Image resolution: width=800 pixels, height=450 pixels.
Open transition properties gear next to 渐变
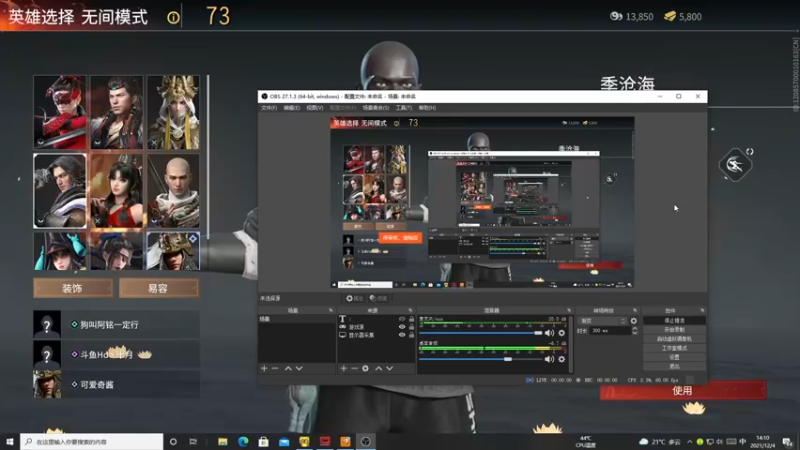point(634,321)
